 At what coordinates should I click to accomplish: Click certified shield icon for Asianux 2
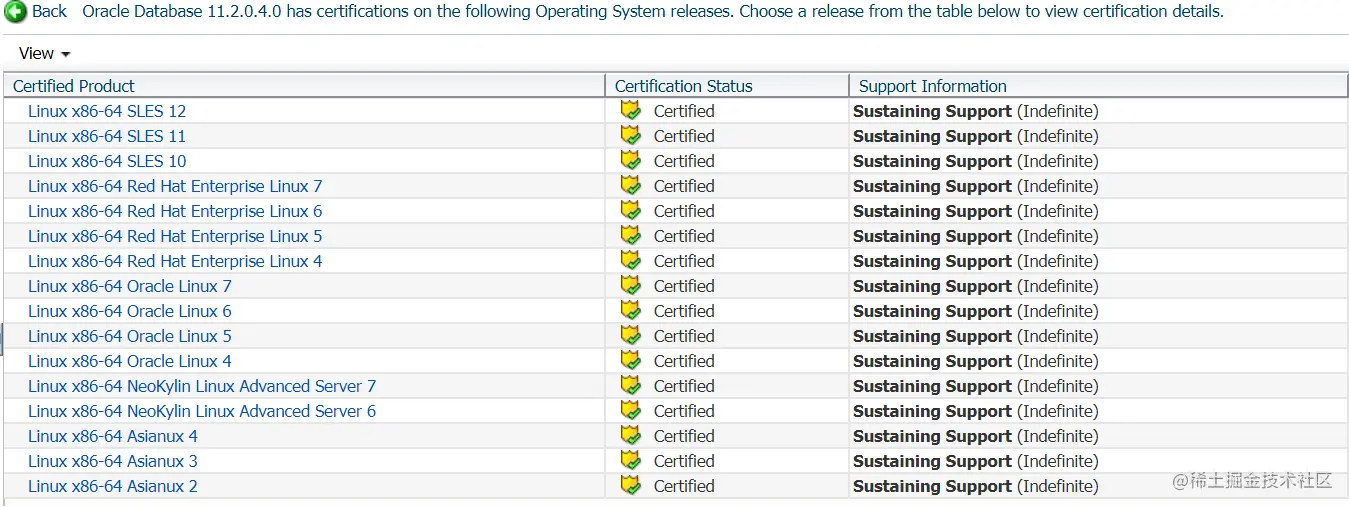630,485
